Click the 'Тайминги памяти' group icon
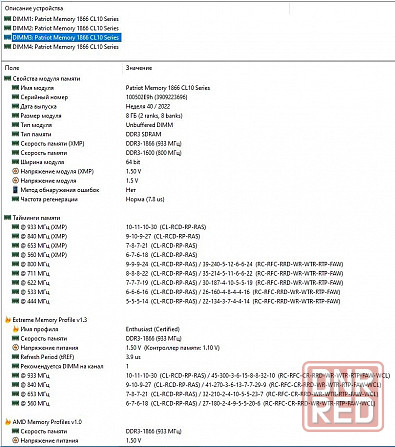 [8, 218]
